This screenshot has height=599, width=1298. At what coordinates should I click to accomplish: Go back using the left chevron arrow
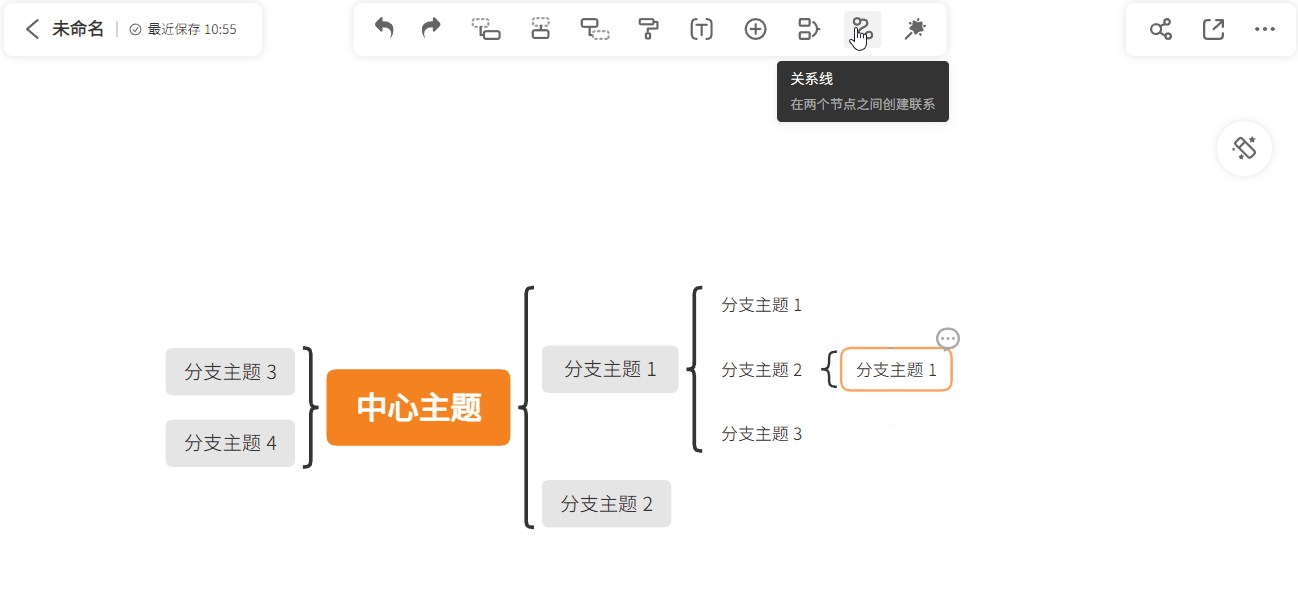[x=32, y=29]
